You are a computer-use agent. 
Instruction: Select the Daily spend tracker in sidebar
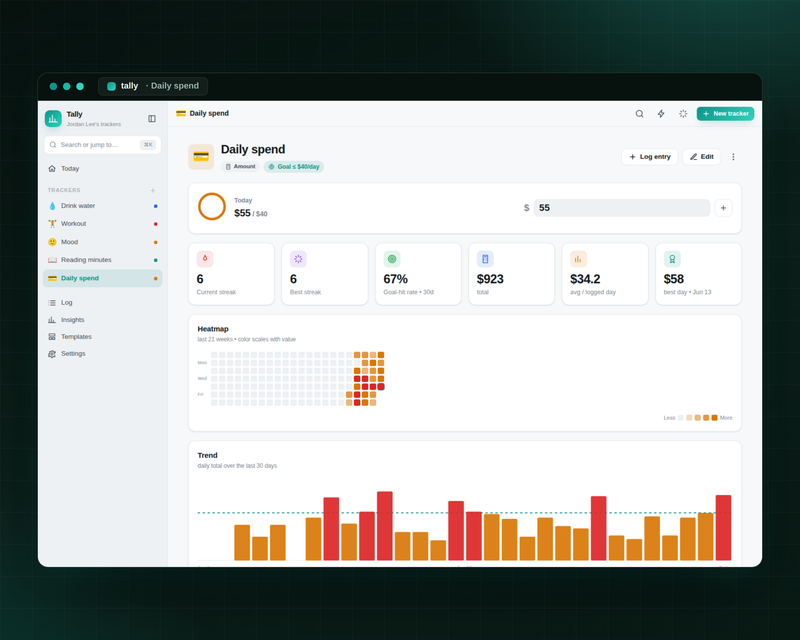click(103, 278)
